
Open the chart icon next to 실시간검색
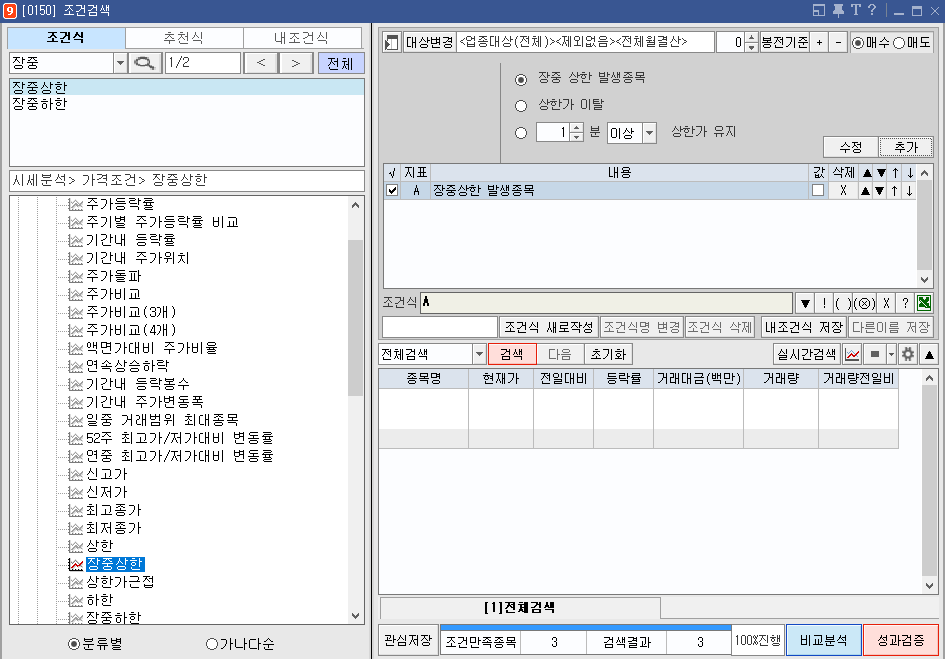(x=851, y=353)
